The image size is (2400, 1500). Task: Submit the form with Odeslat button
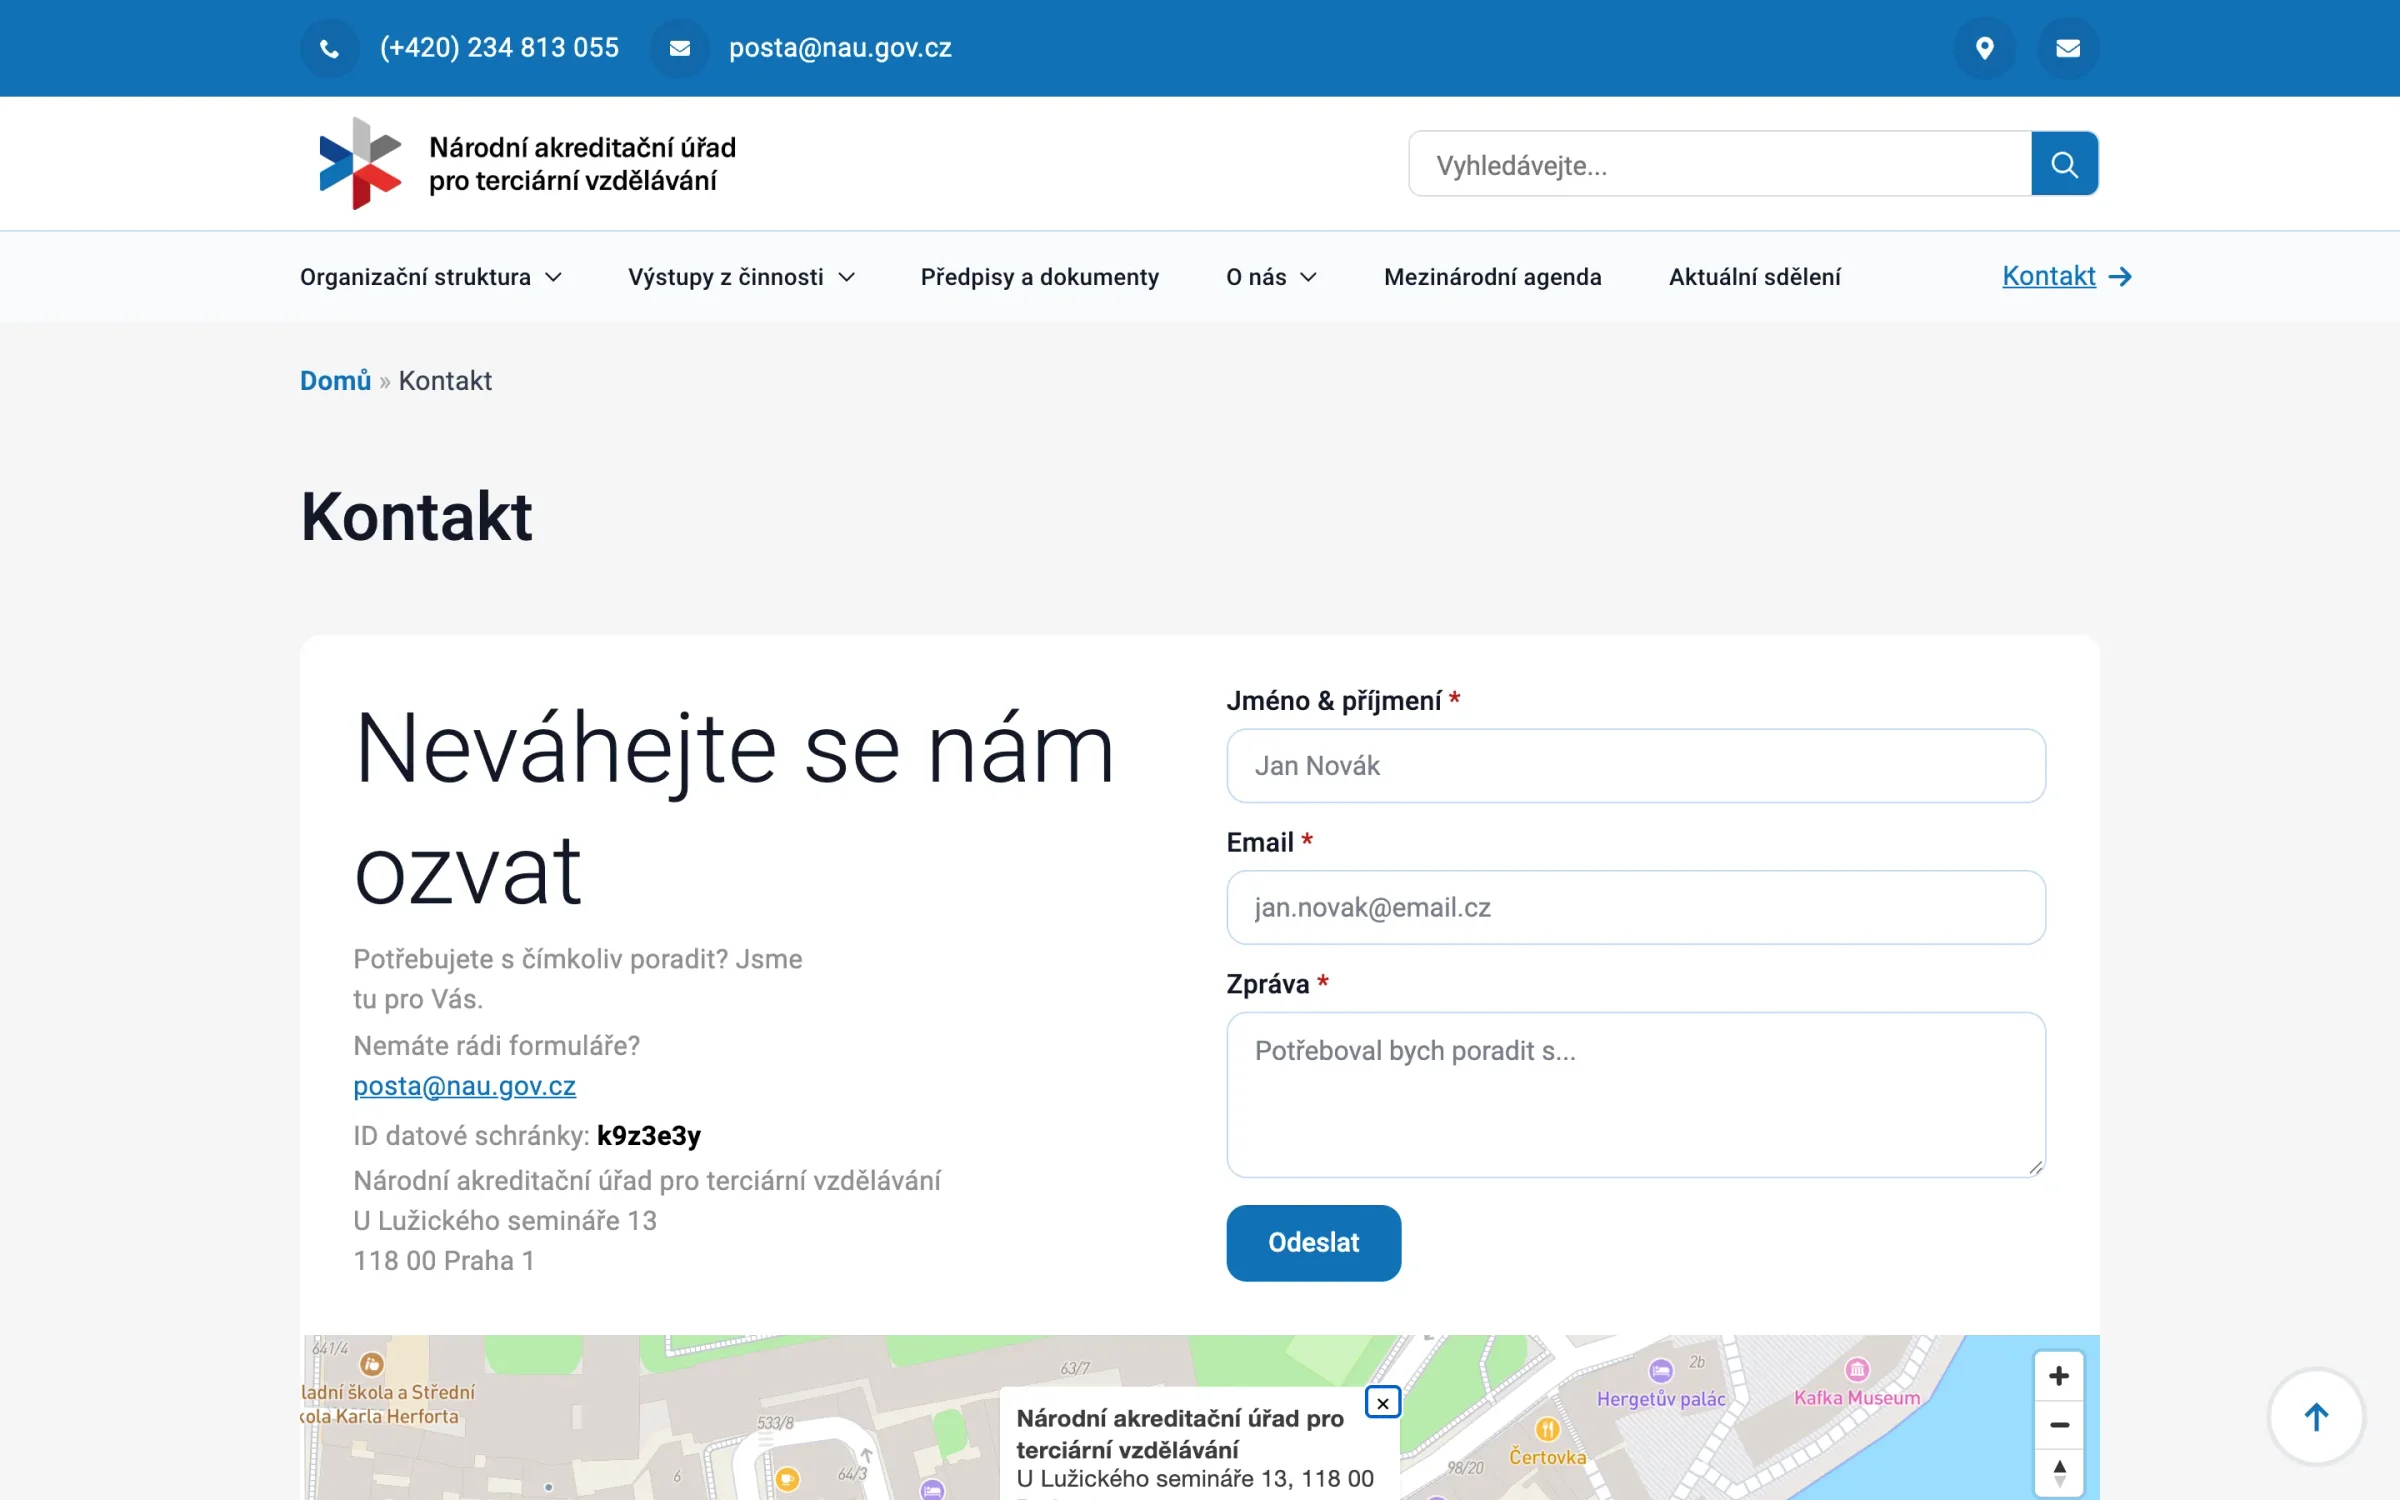coord(1313,1242)
